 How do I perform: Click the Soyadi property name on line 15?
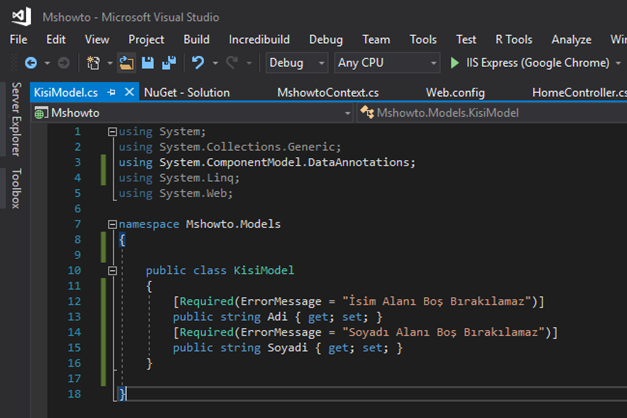[288, 348]
